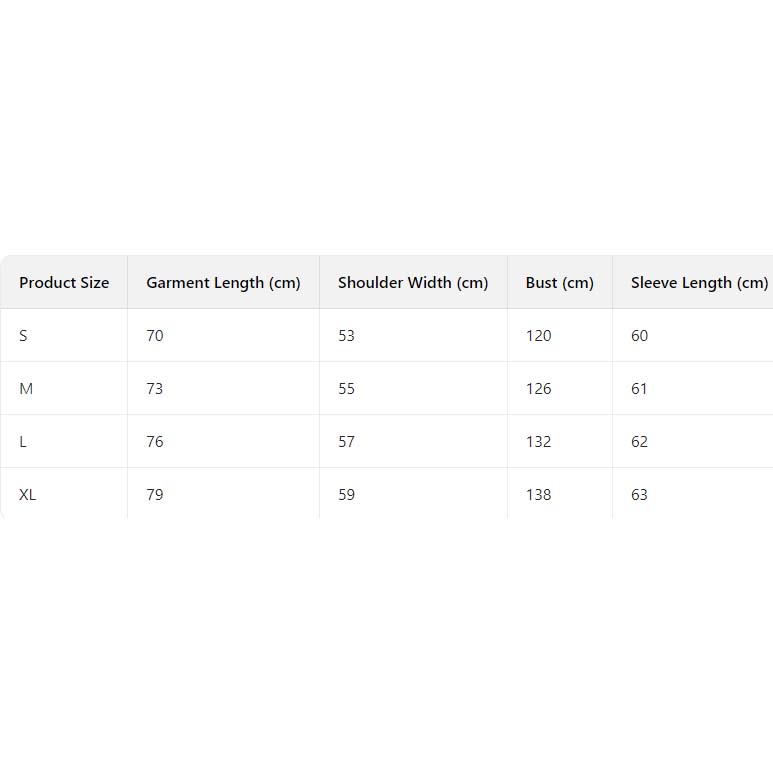This screenshot has height=772, width=773.
Task: Click sleeve length value 60
Action: click(x=639, y=336)
